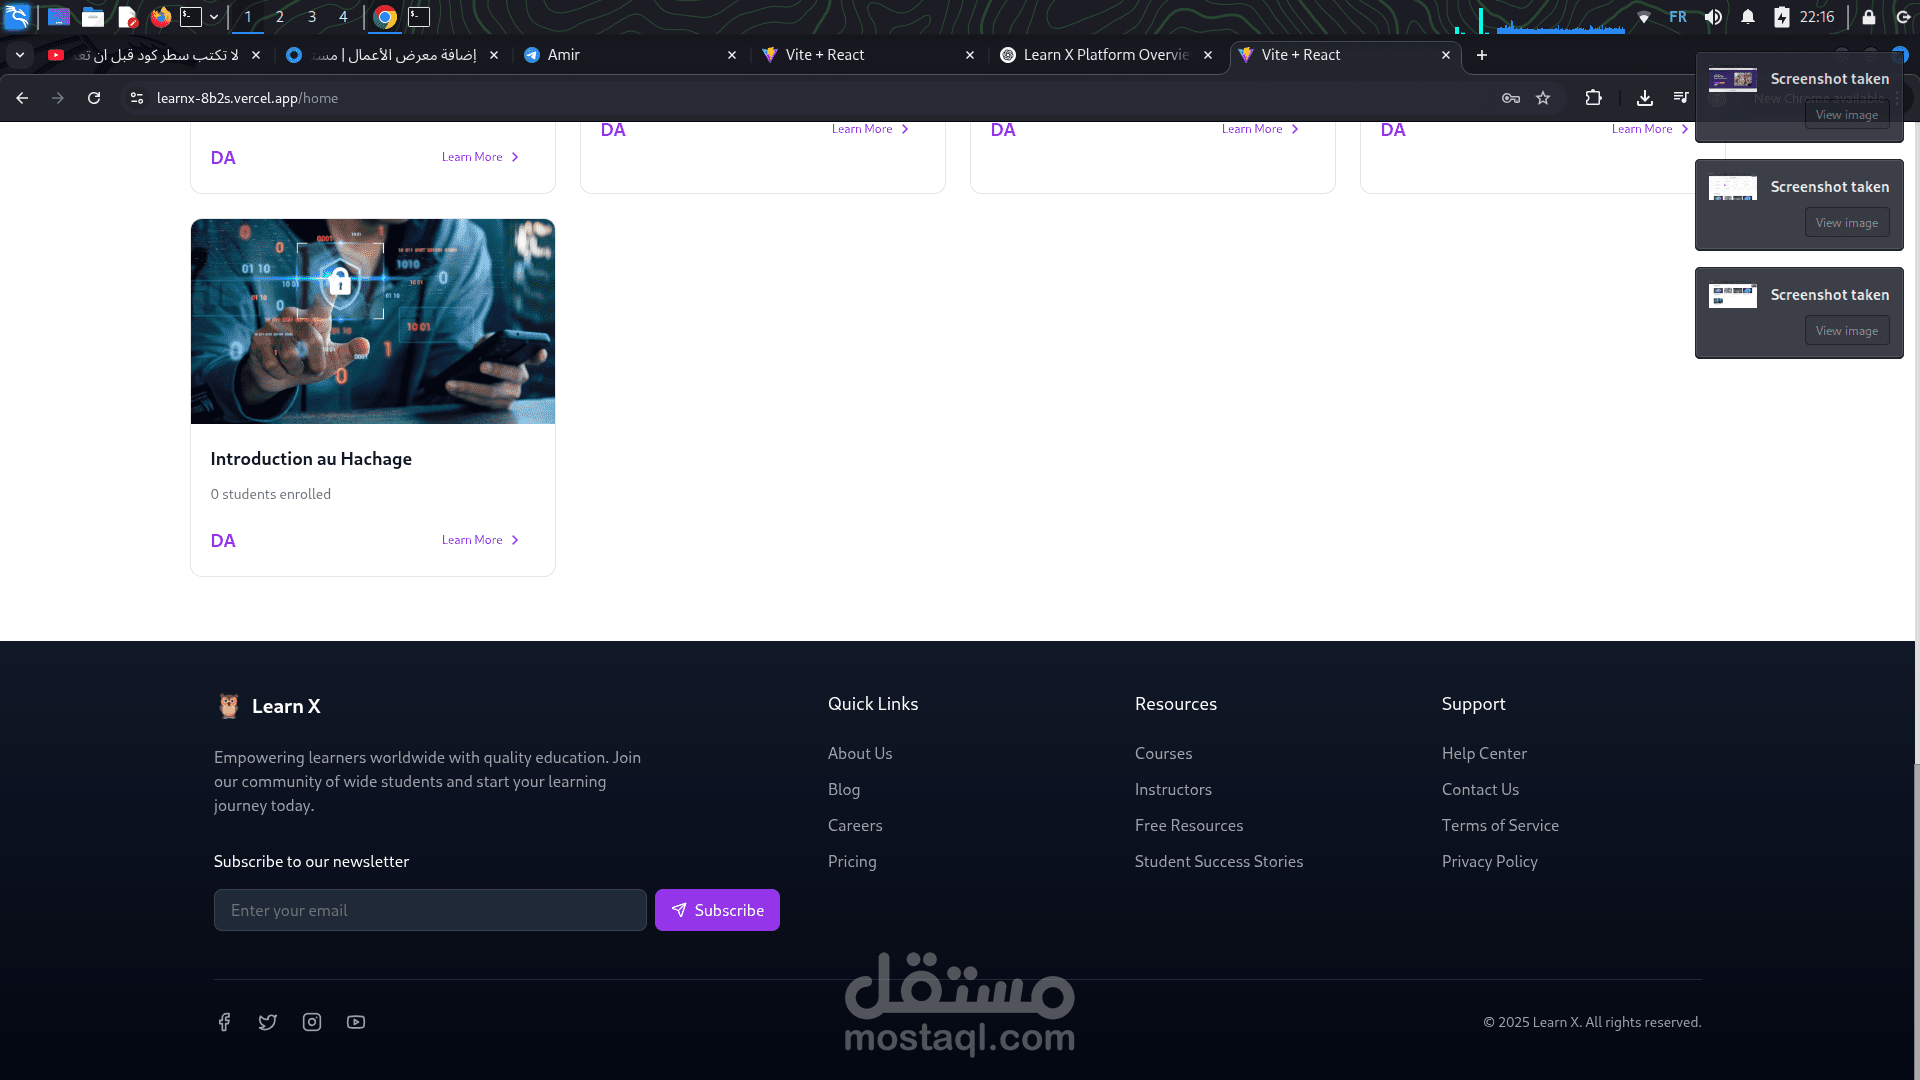Click Learn More on Introduction au Hachage

click(480, 540)
